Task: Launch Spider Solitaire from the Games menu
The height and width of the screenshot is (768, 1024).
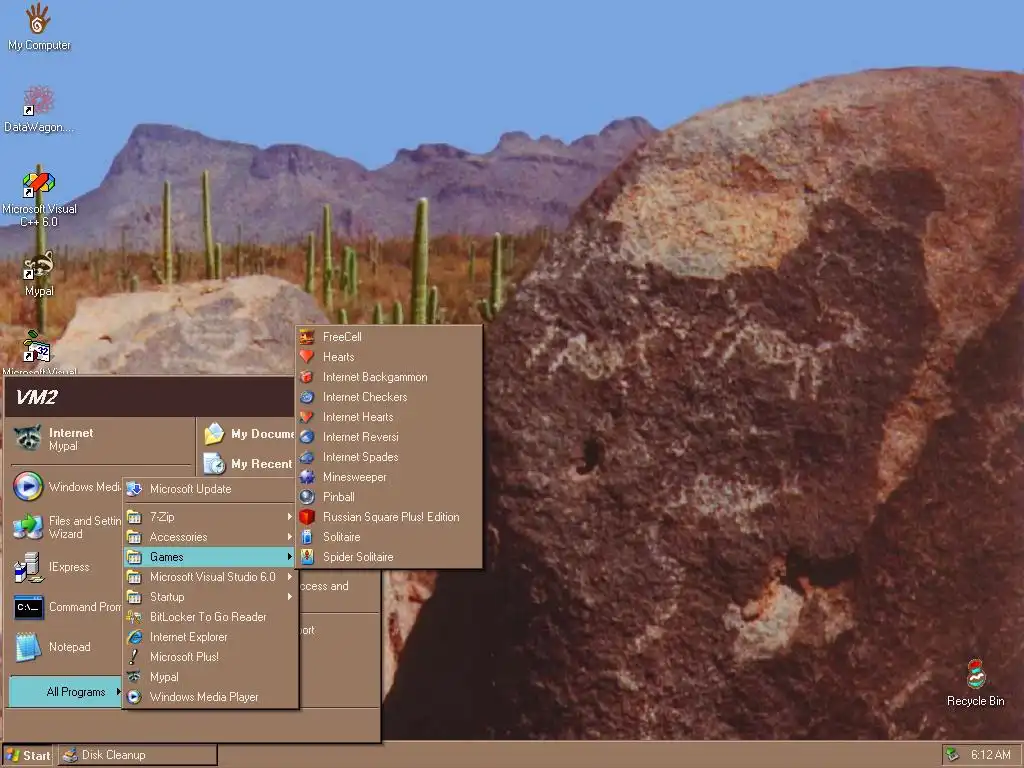Action: (x=389, y=557)
